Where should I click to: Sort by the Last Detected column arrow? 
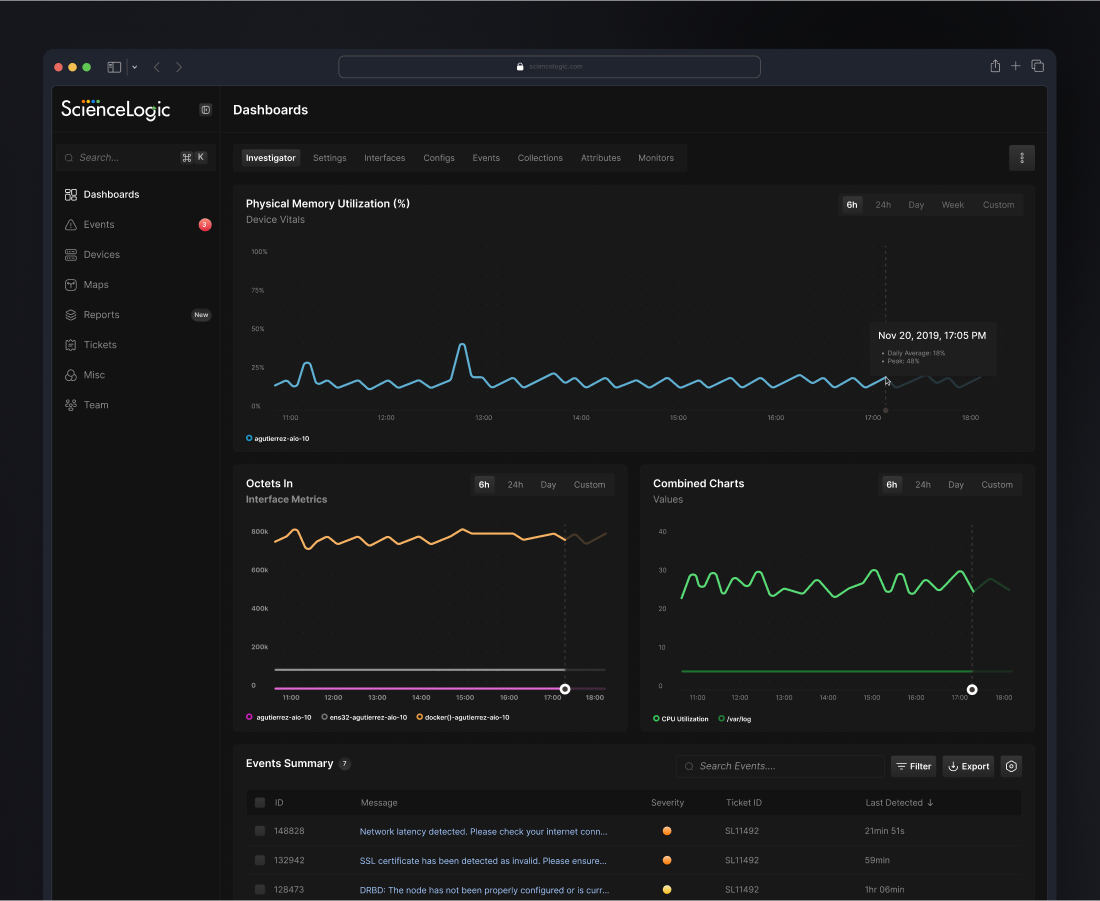[930, 803]
